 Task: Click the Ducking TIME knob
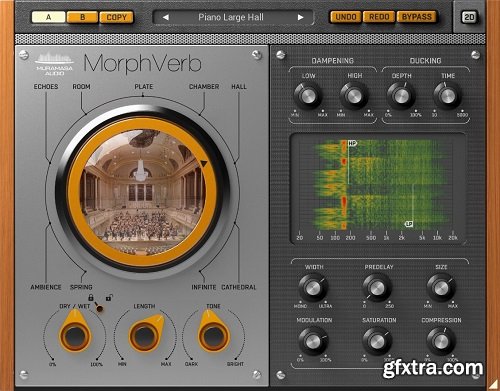[x=447, y=96]
